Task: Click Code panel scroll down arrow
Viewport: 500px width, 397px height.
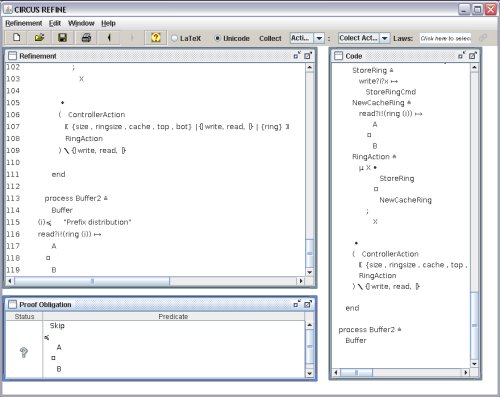Action: coord(474,364)
